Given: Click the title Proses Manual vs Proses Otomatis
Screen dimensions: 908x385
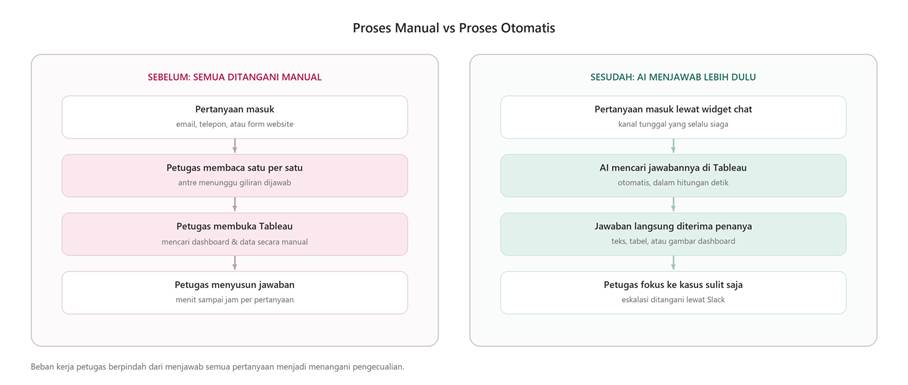Looking at the screenshot, I should point(453,28).
